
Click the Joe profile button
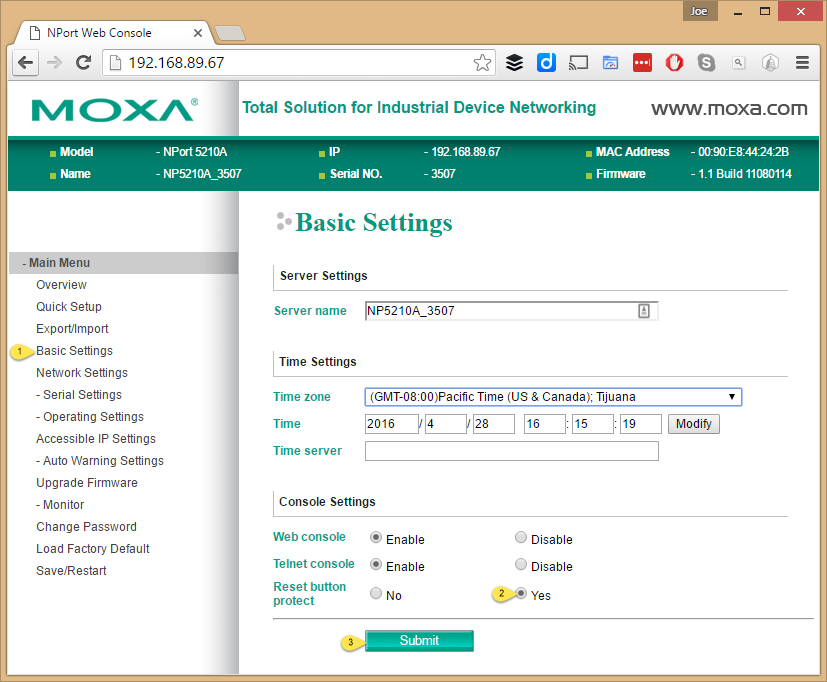699,11
